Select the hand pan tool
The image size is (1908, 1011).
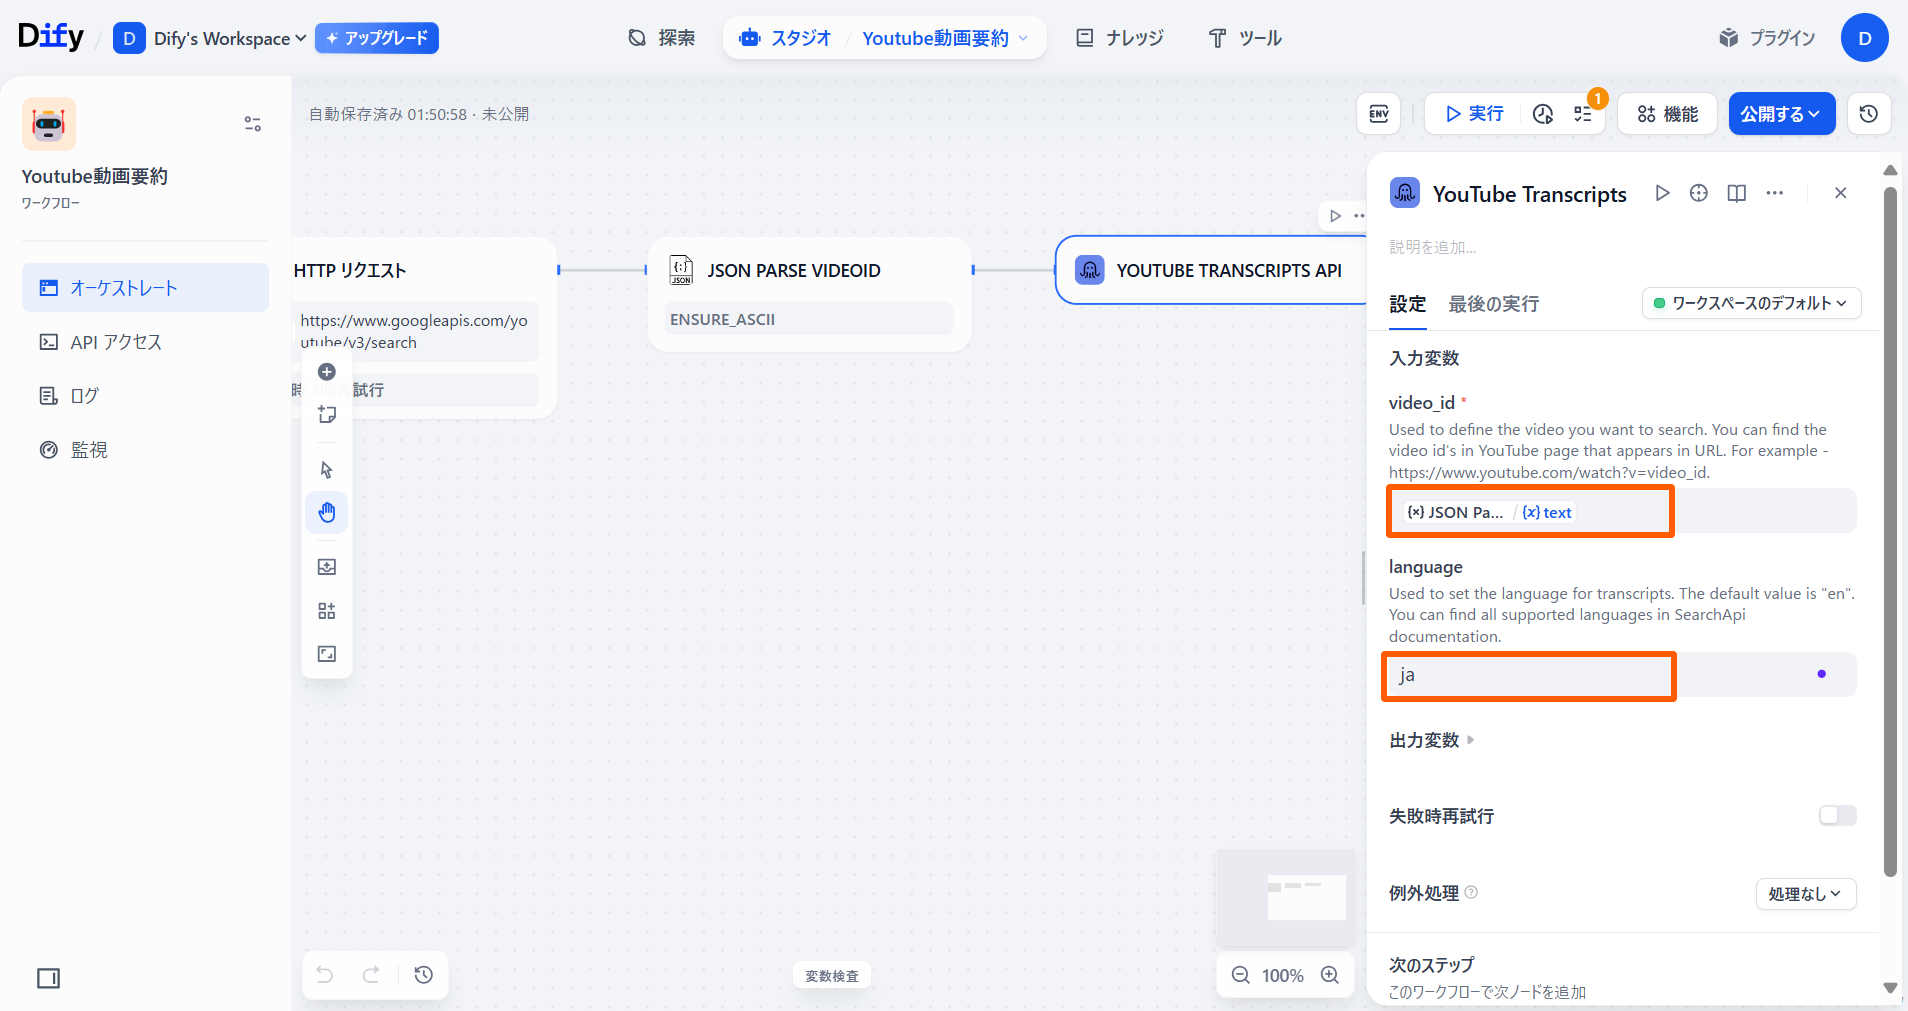pos(327,513)
